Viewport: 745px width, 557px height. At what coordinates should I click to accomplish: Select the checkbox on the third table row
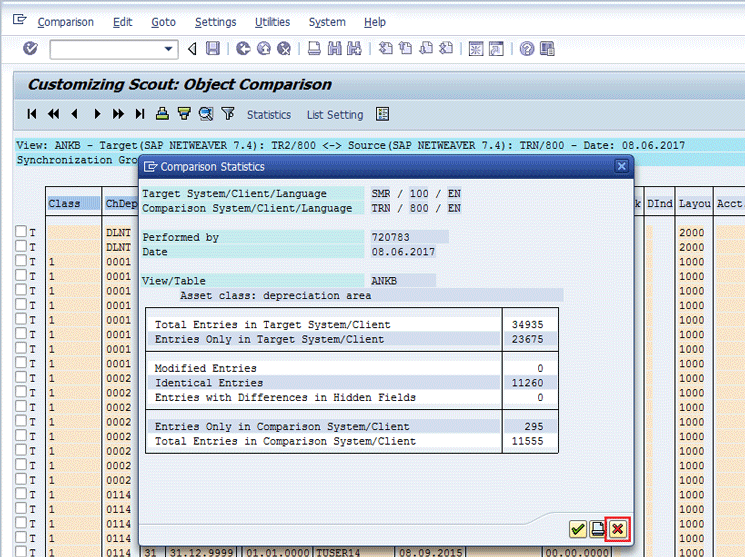coord(21,261)
